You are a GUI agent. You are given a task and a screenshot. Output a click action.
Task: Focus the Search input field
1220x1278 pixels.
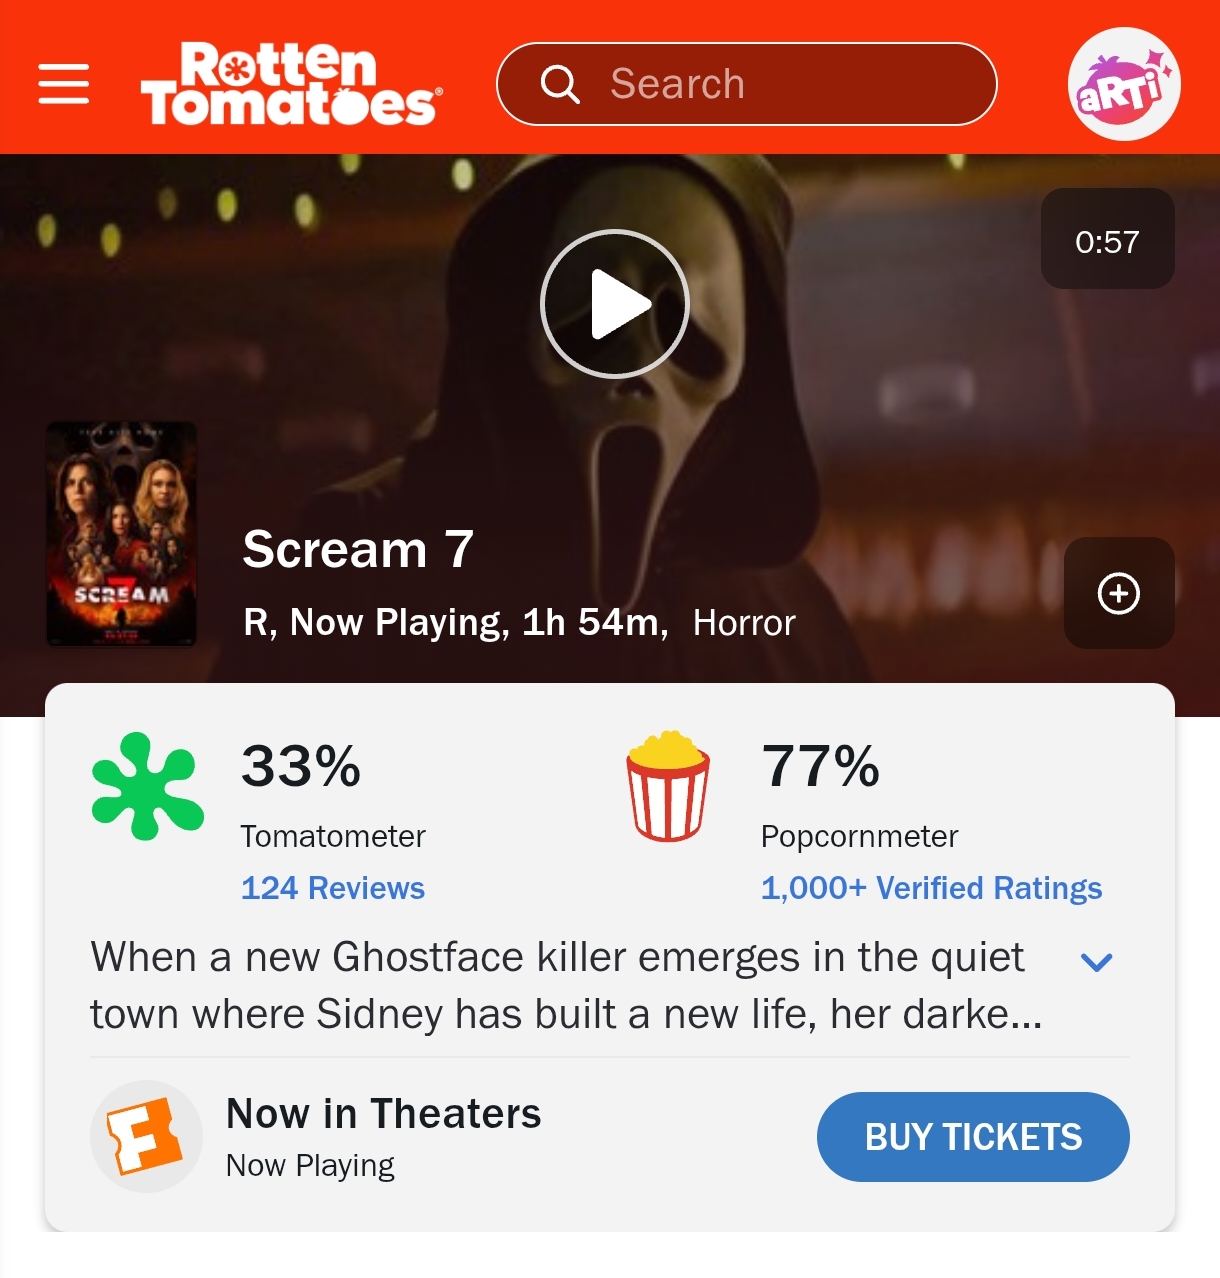(x=747, y=84)
